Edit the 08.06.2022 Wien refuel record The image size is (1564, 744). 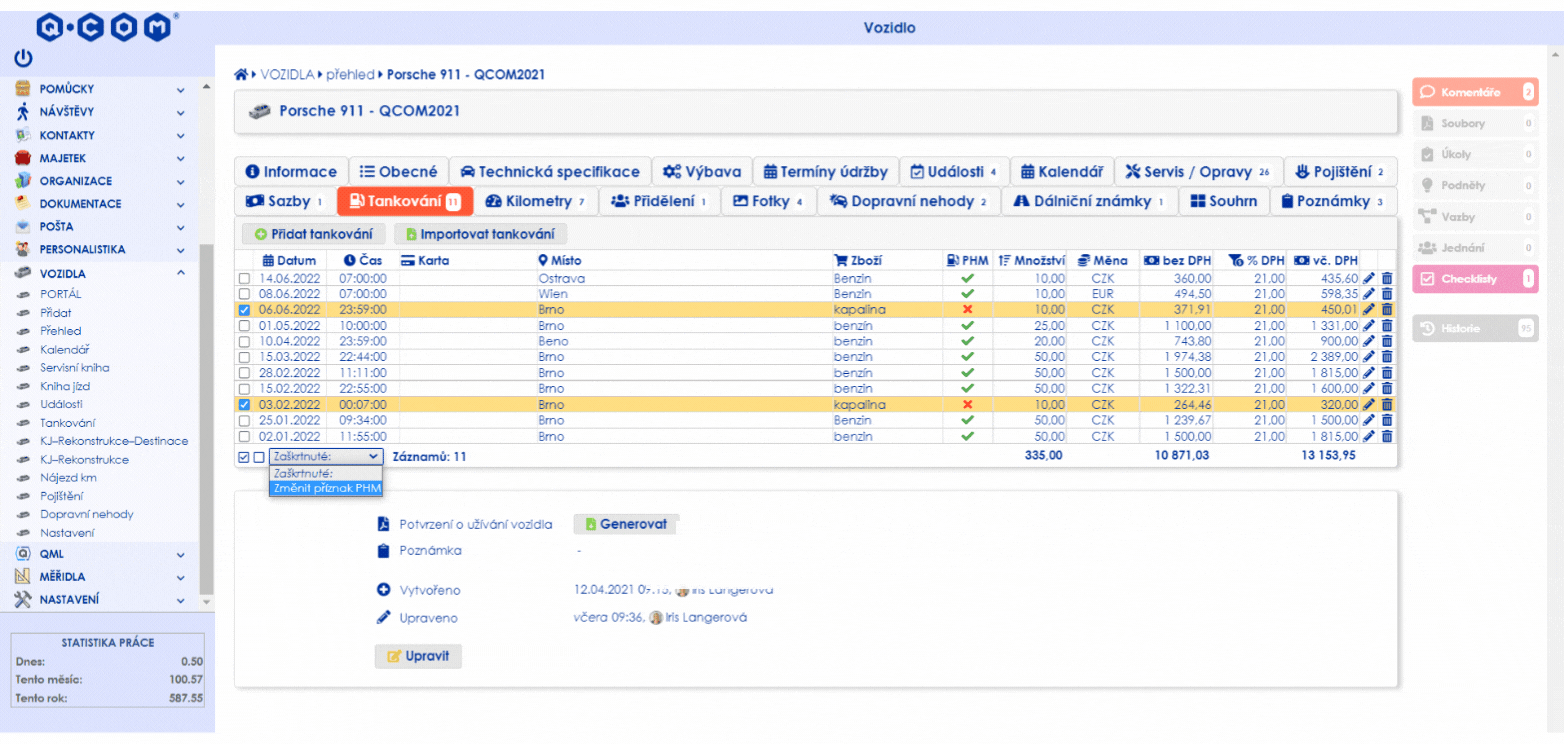[x=1369, y=294]
